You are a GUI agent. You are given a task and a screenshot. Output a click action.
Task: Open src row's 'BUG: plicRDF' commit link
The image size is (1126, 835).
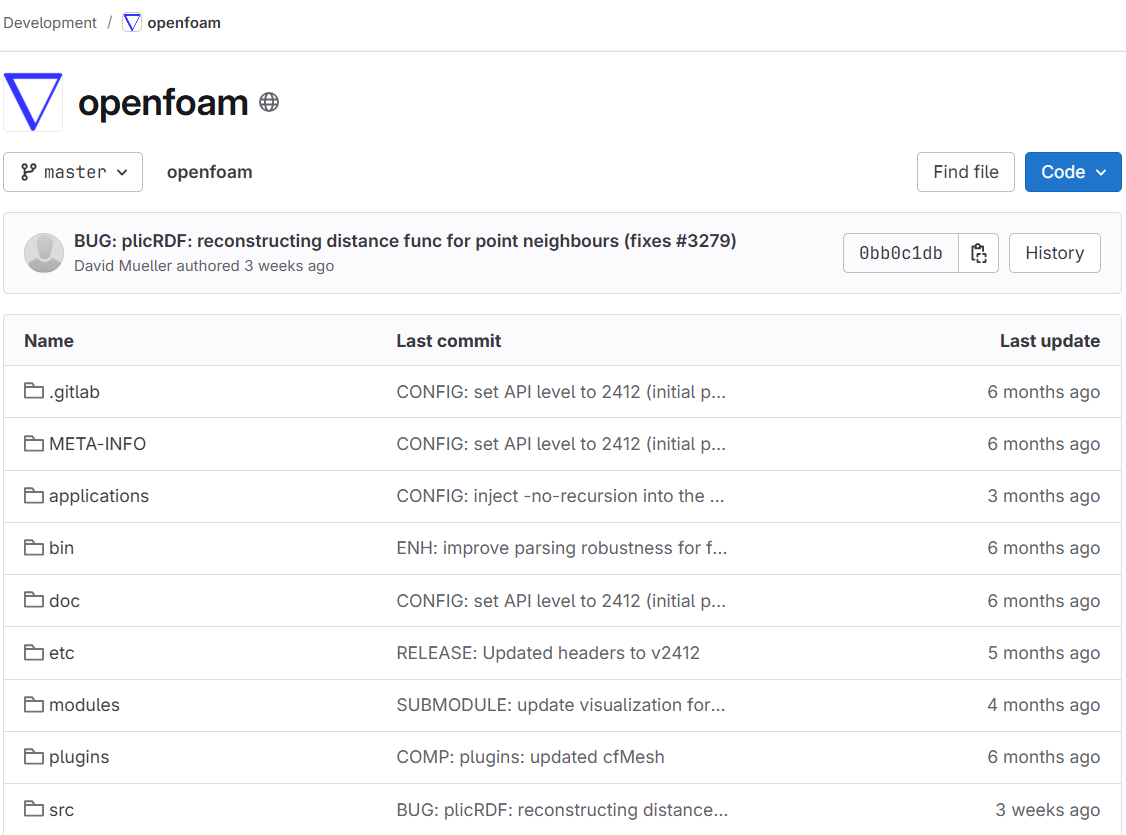pos(562,810)
